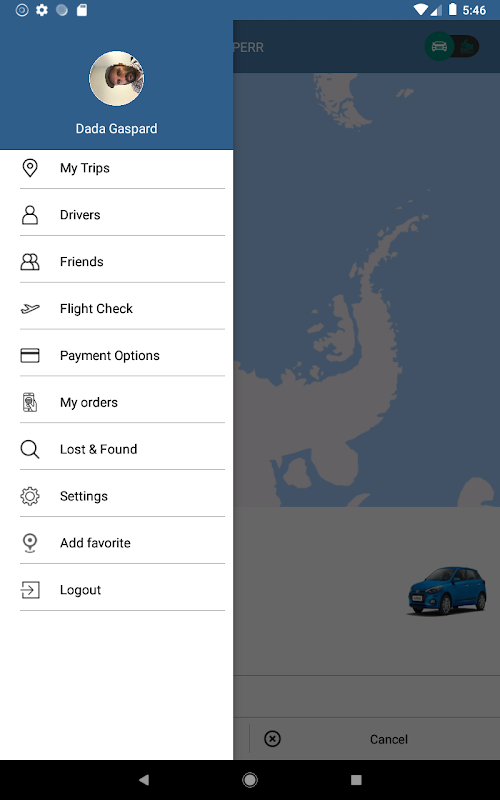
Task: Tap the My orders phone icon
Action: (x=30, y=402)
